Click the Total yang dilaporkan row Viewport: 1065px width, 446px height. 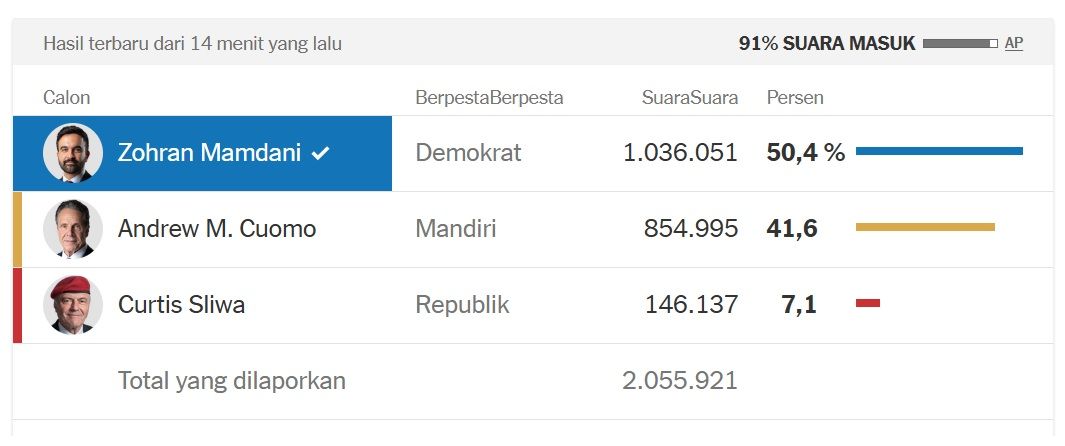(232, 381)
